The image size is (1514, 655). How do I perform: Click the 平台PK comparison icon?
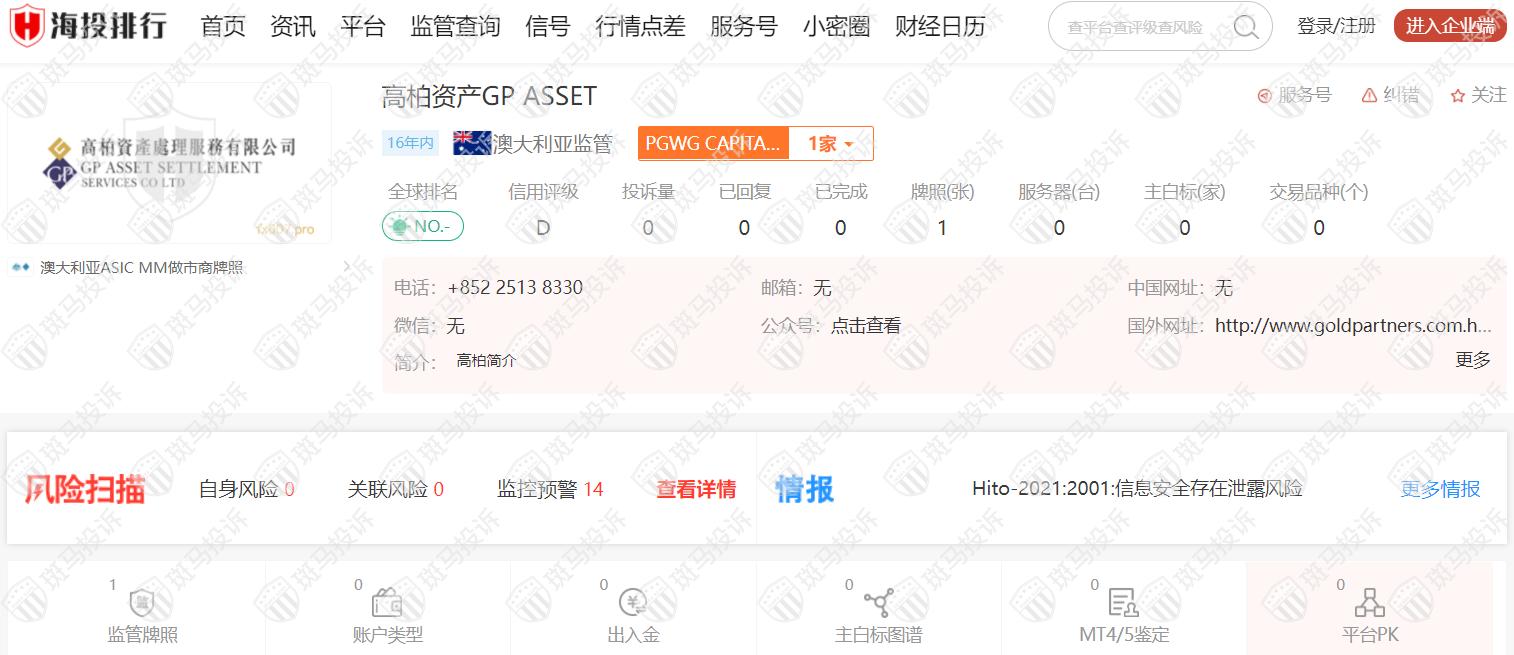coord(1369,604)
